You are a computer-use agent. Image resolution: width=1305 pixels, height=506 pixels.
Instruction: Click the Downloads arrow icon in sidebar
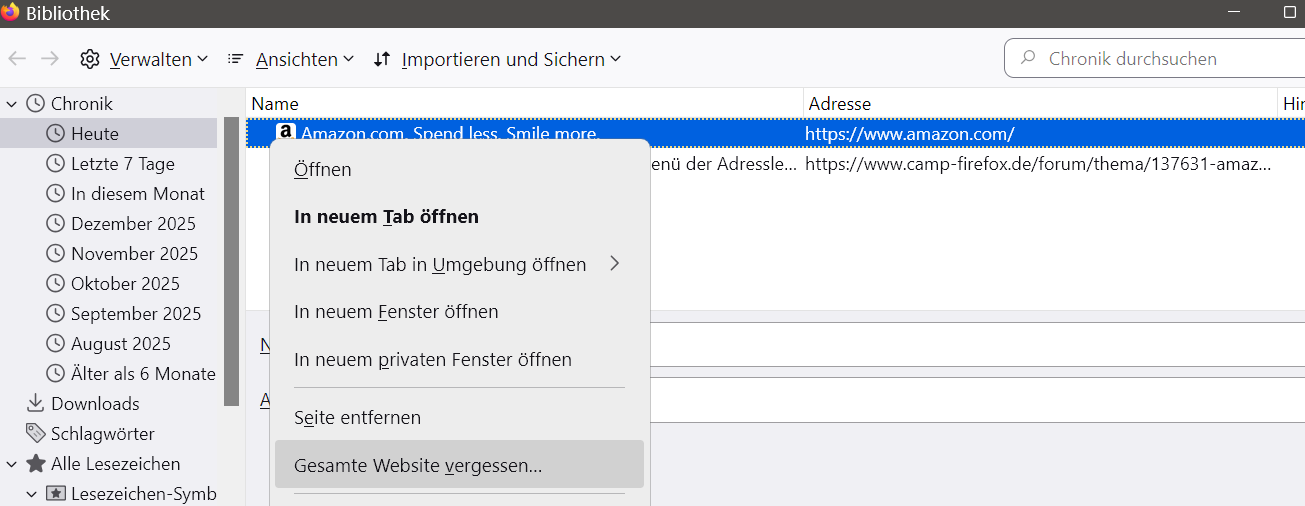36,403
